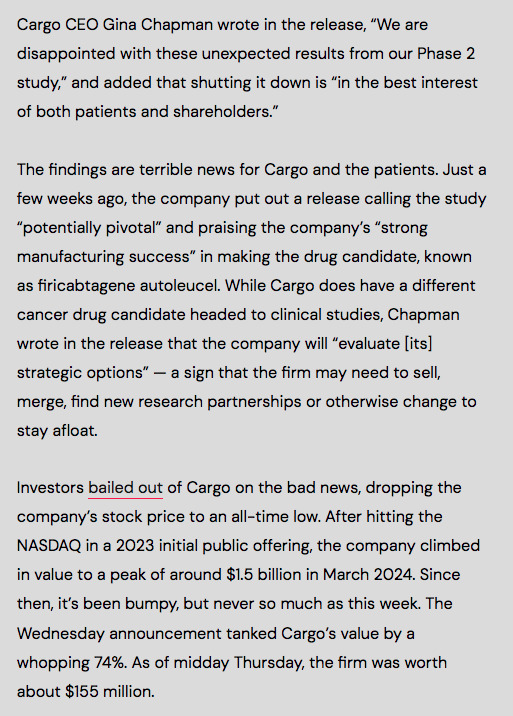Image resolution: width=513 pixels, height=716 pixels.
Task: Click the phrase "manufacturing success"
Action: [x=103, y=257]
